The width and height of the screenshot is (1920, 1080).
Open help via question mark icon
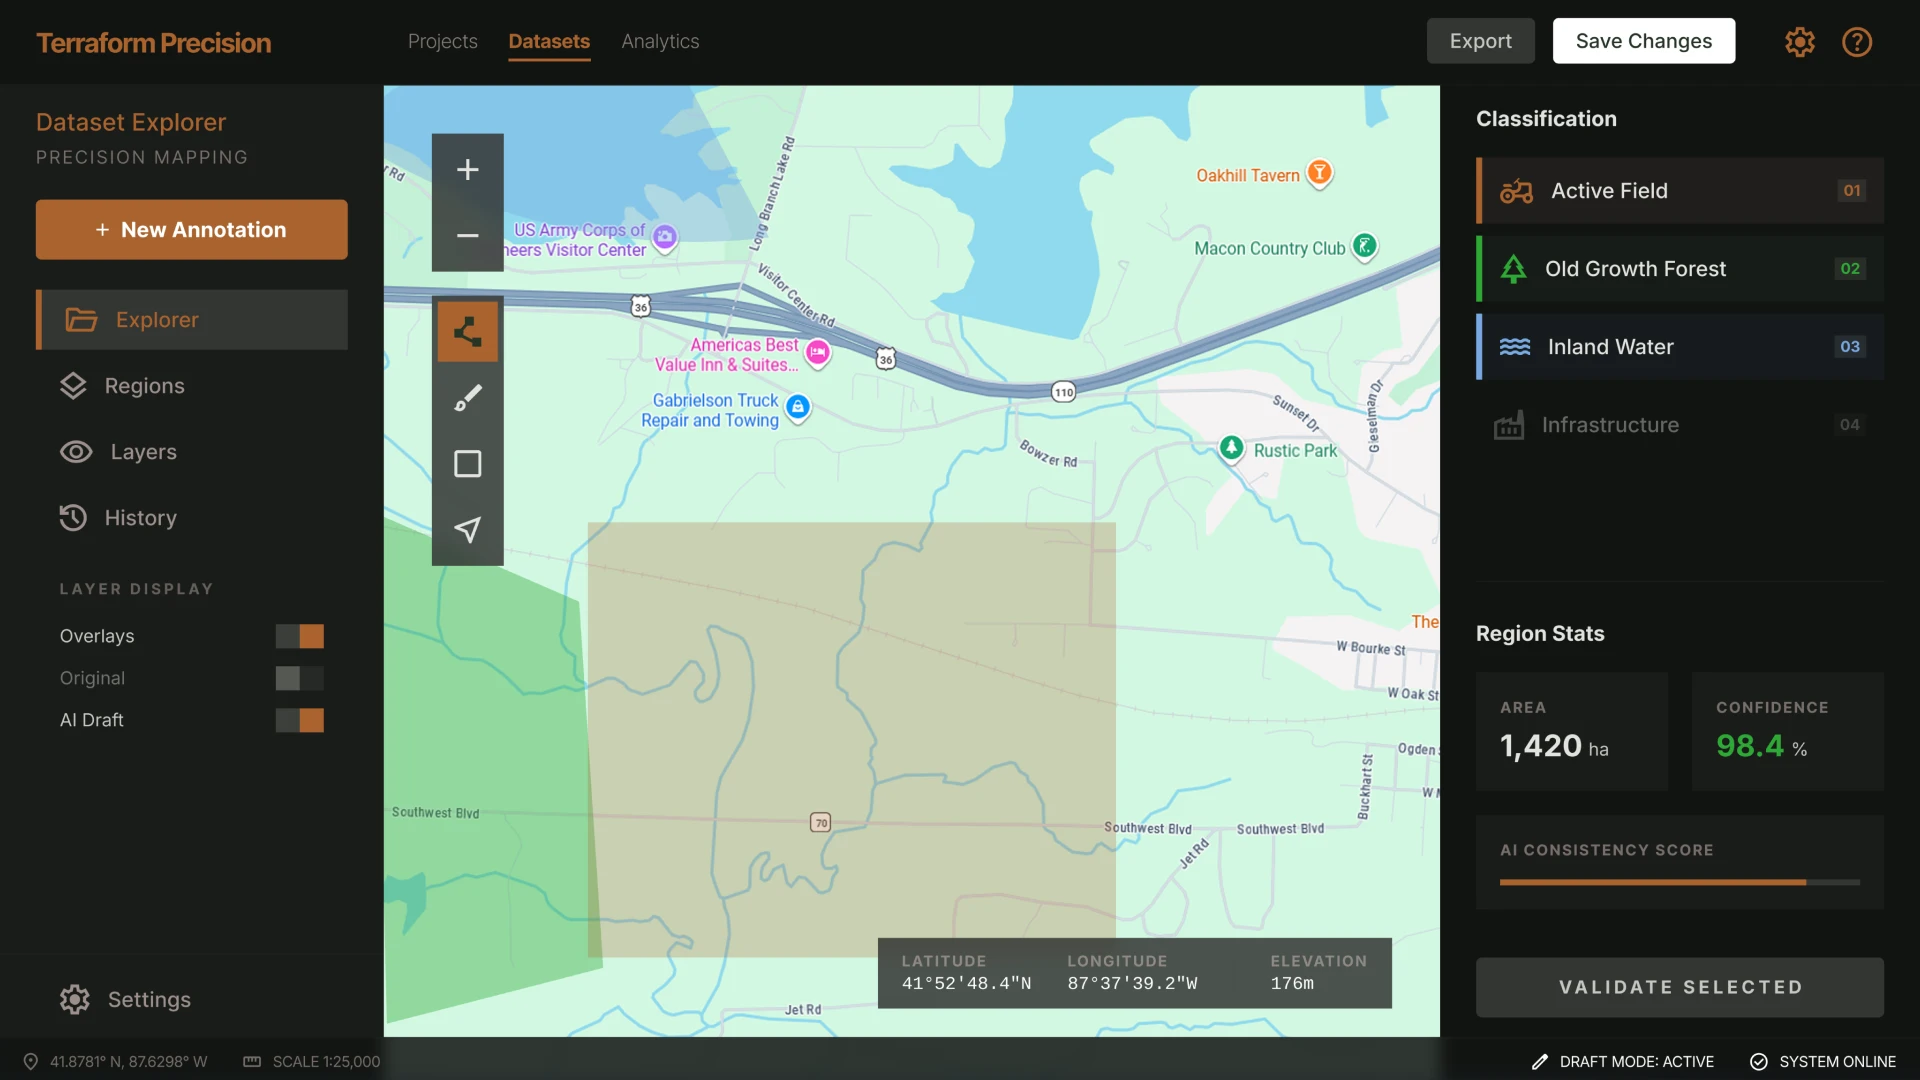[x=1857, y=42]
